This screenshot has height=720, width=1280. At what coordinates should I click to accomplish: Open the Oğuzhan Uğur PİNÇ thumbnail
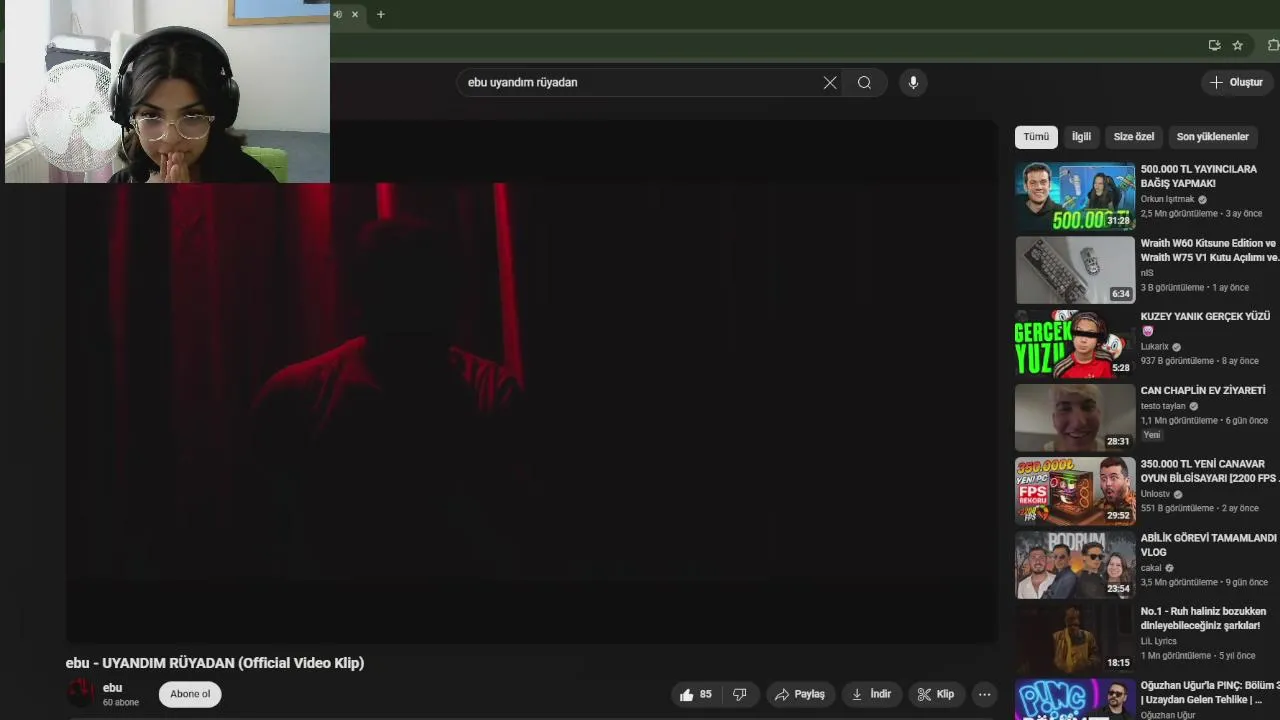(x=1075, y=700)
